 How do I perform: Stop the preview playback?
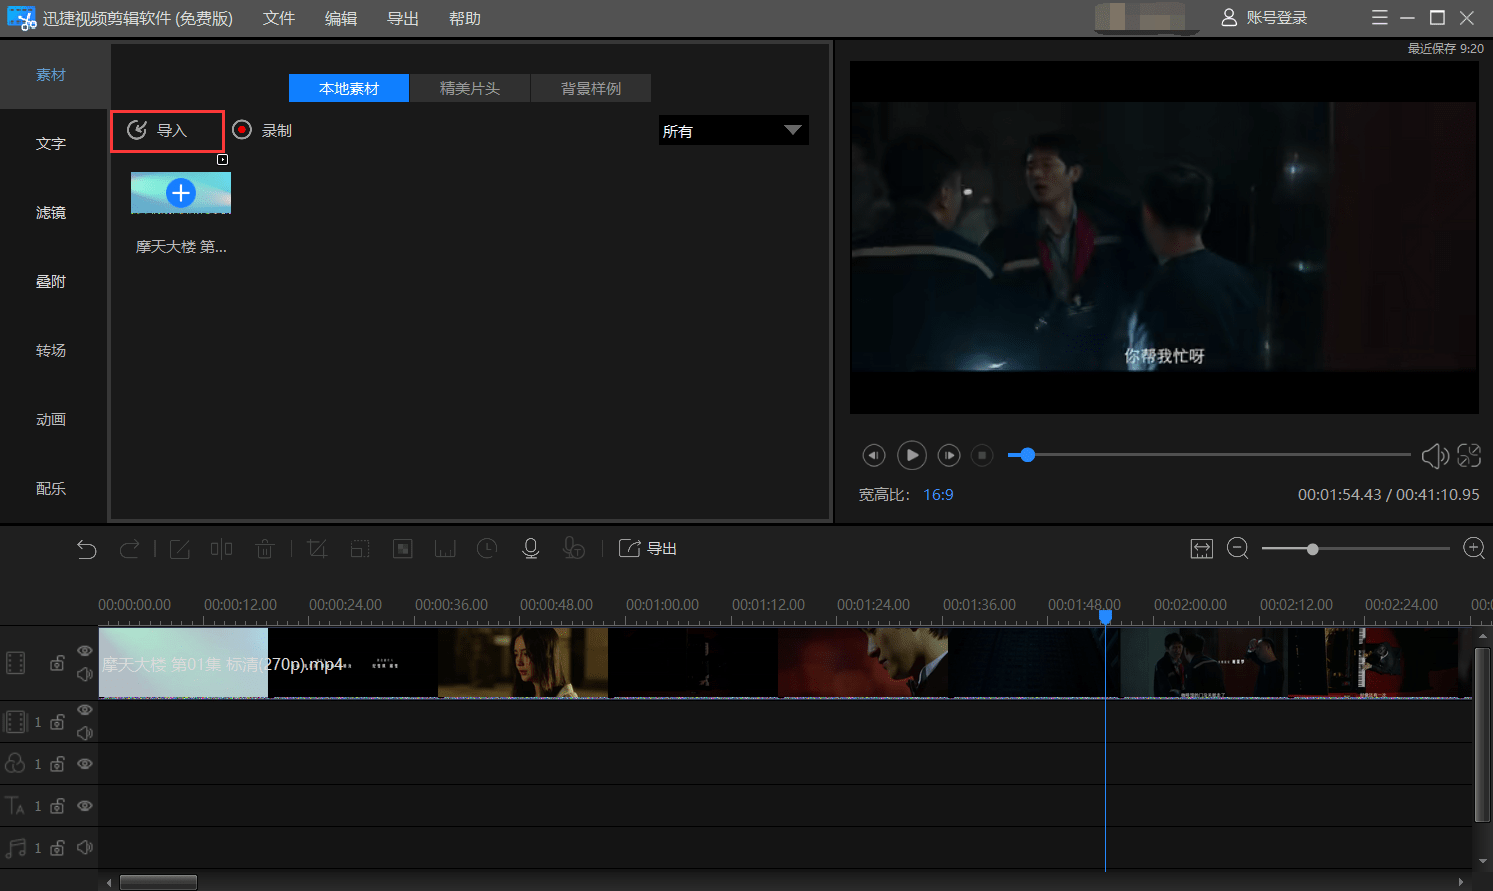(x=983, y=456)
